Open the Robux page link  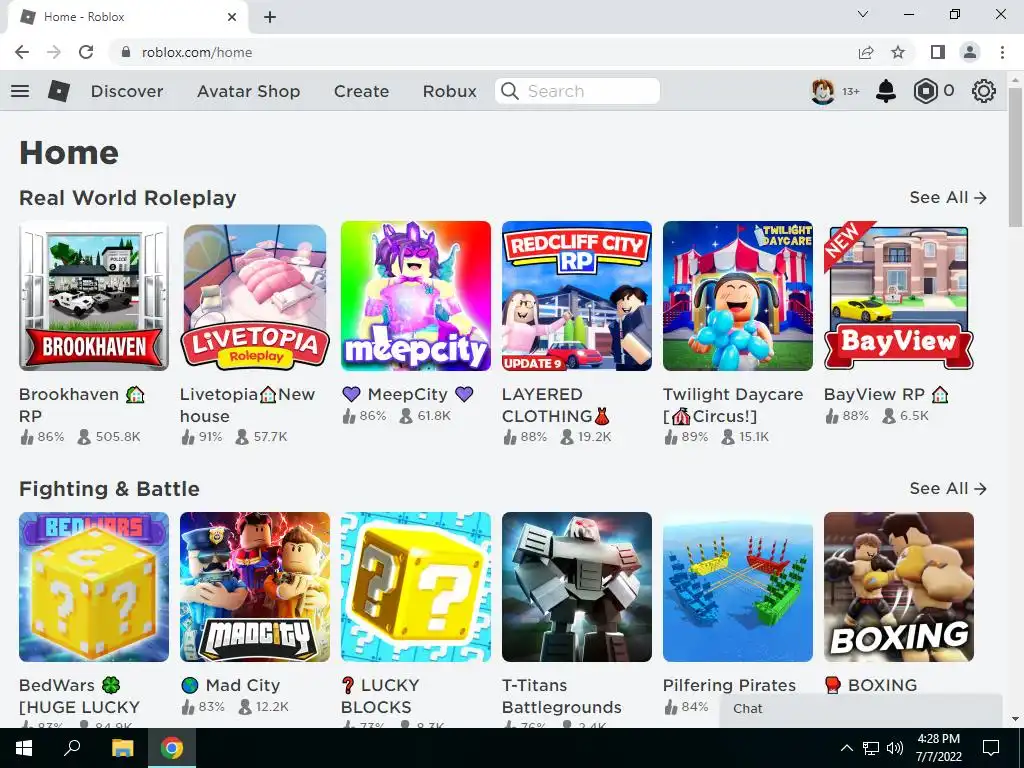coord(449,91)
